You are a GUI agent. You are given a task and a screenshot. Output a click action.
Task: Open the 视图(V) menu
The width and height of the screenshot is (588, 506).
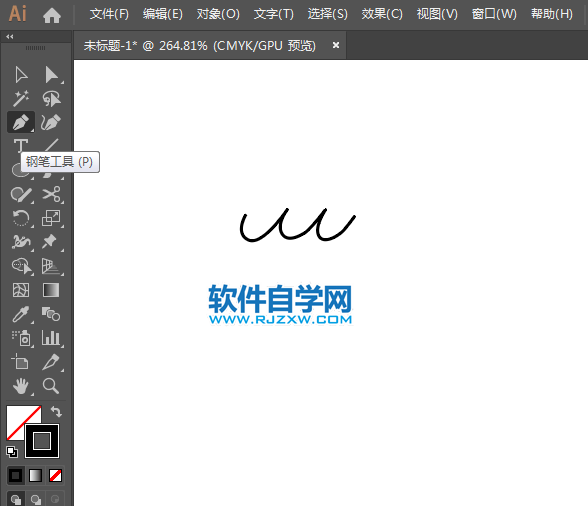click(x=437, y=14)
